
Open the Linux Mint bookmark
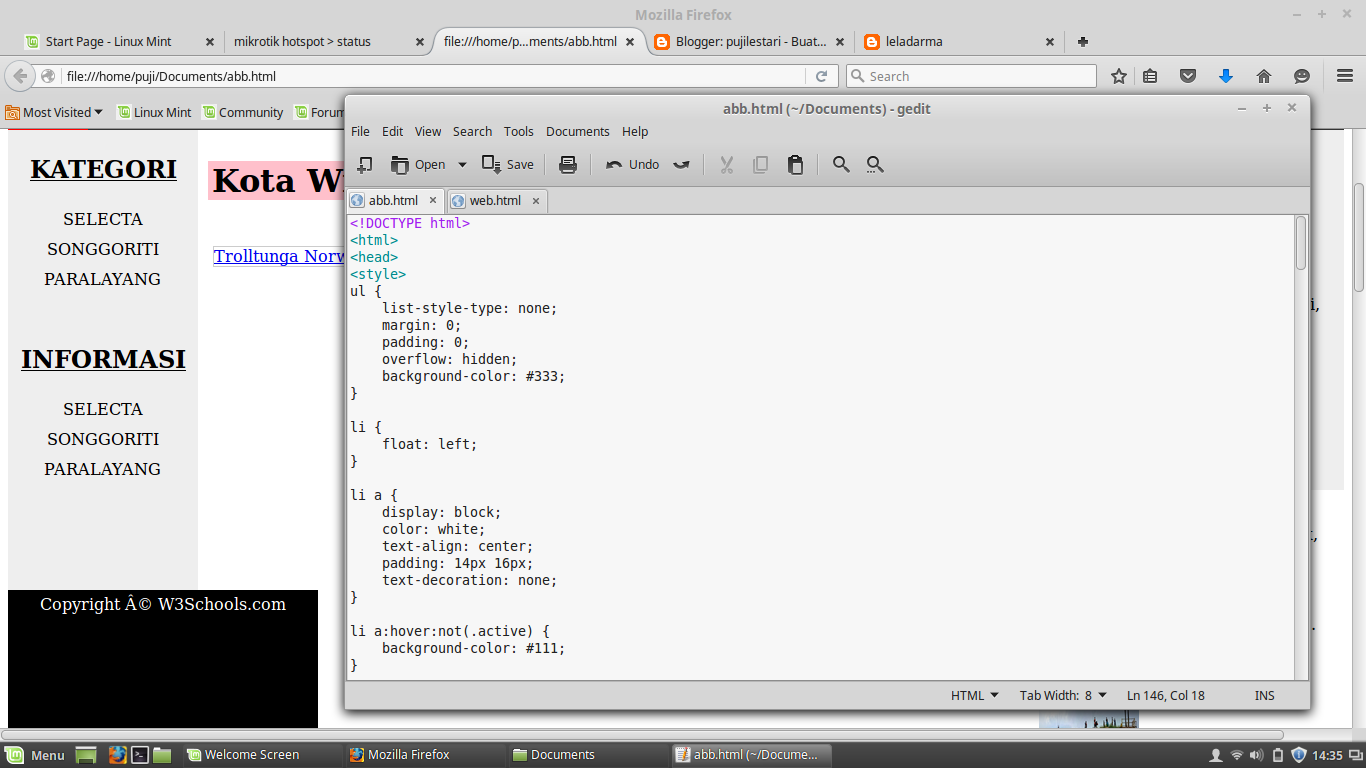tap(154, 112)
